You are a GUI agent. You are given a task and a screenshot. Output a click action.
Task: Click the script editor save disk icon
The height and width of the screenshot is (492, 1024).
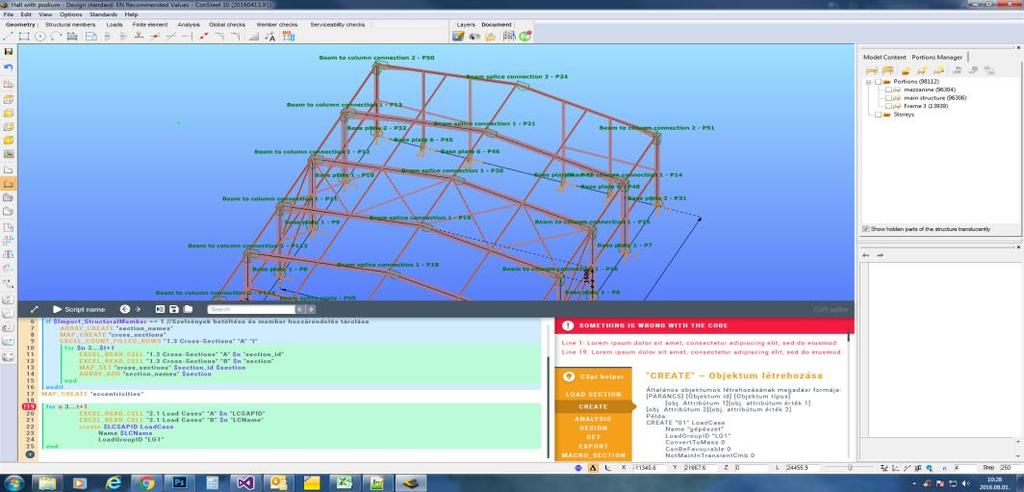pyautogui.click(x=174, y=309)
